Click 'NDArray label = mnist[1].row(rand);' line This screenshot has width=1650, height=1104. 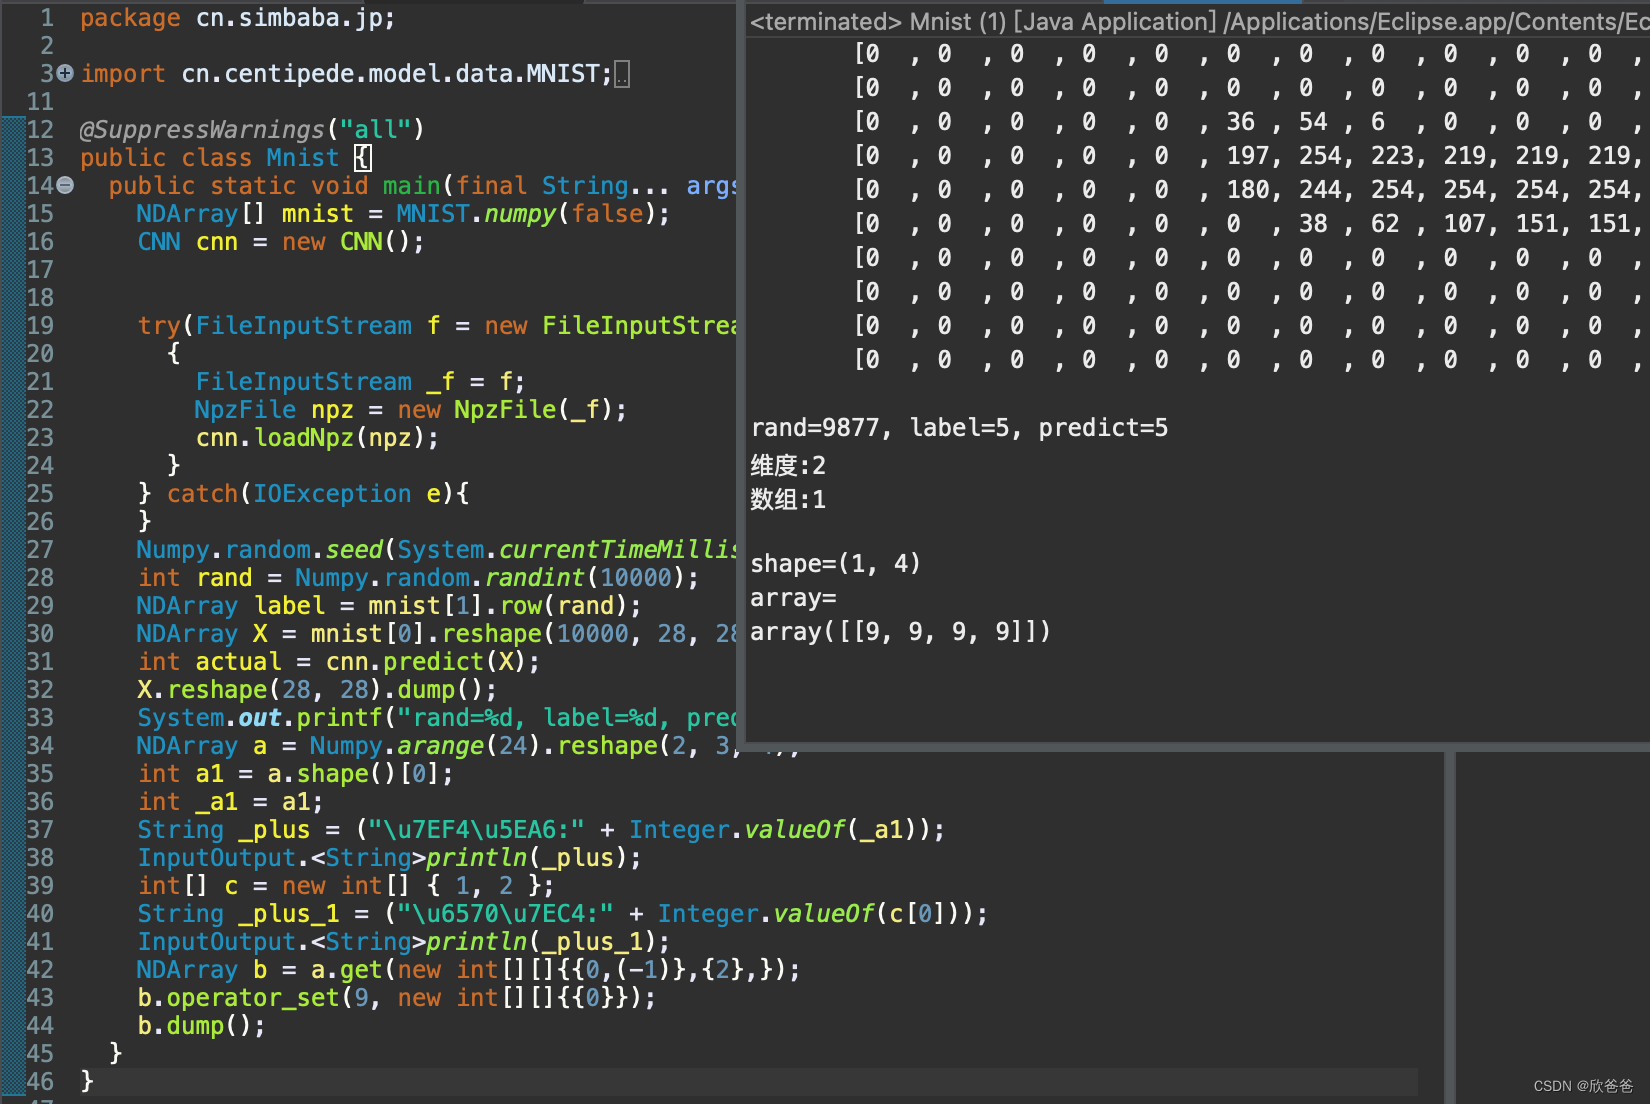pos(389,605)
